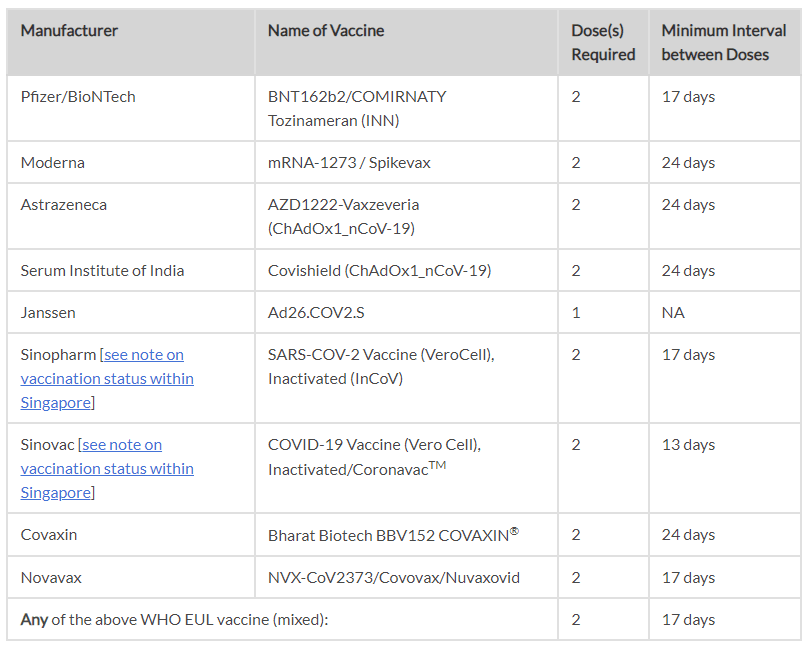Click the Name of Vaccine column header
This screenshot has width=807, height=651.
coord(326,31)
